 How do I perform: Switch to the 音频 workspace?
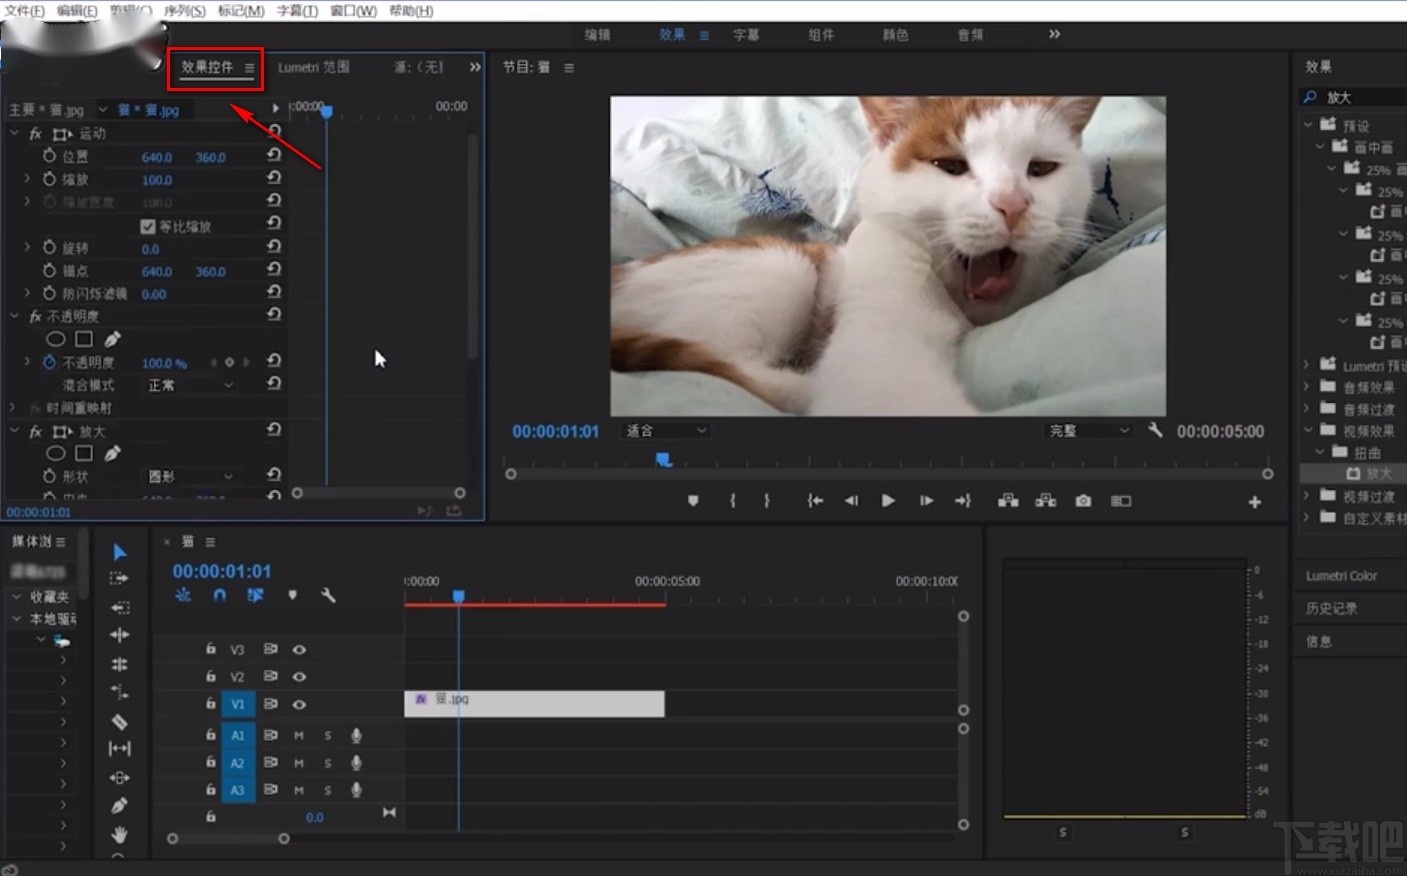(970, 35)
